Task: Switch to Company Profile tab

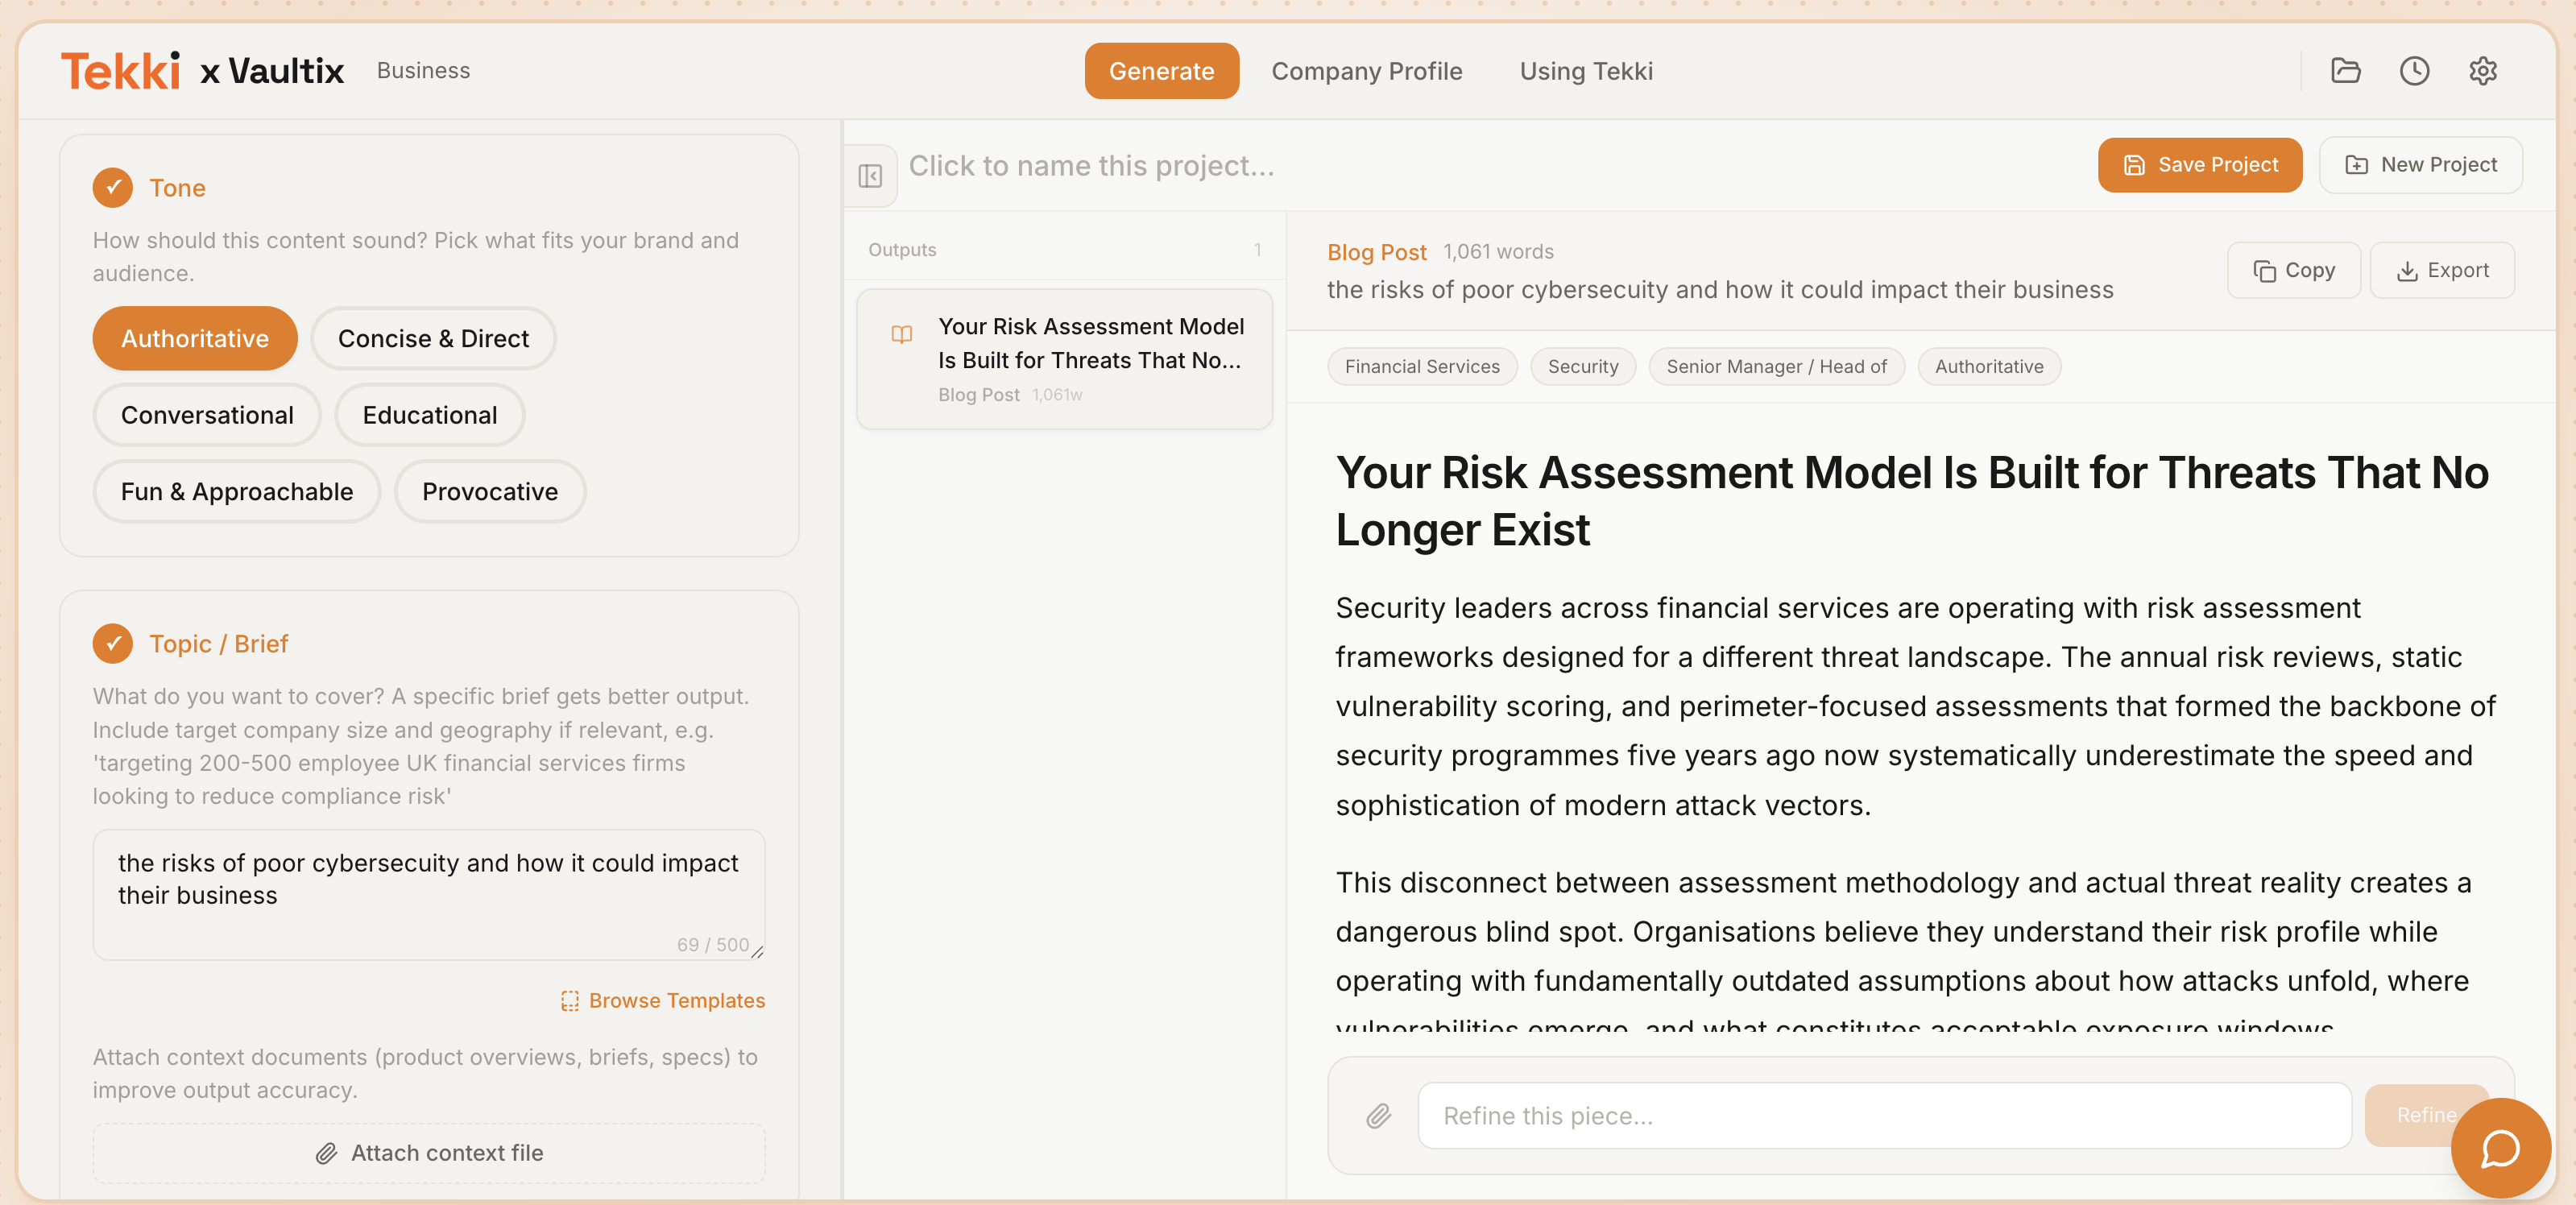Action: coord(1366,71)
